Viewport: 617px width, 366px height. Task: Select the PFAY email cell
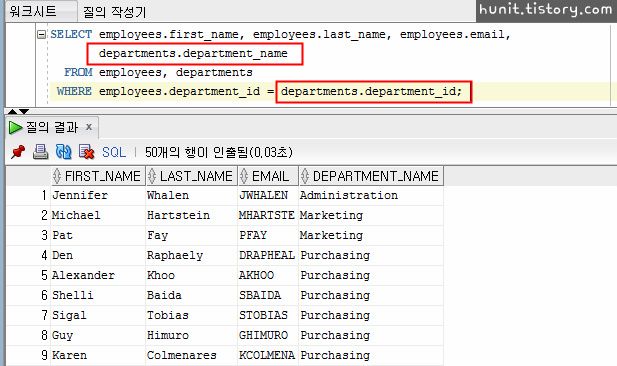268,235
